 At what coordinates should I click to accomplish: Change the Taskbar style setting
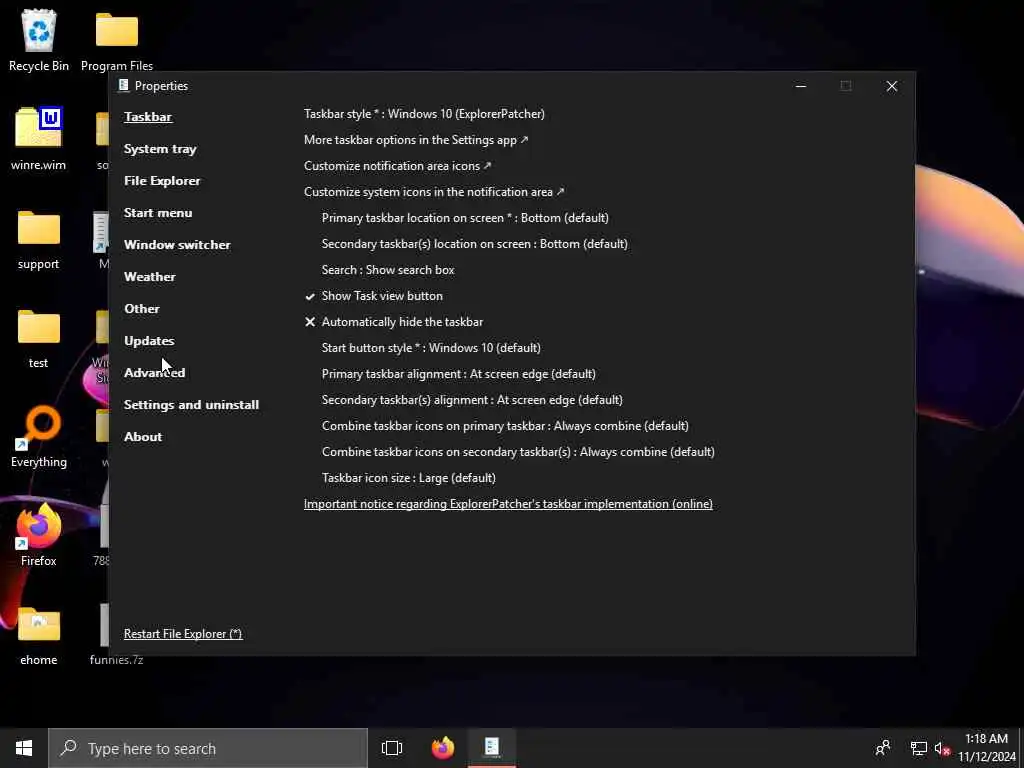tap(424, 114)
